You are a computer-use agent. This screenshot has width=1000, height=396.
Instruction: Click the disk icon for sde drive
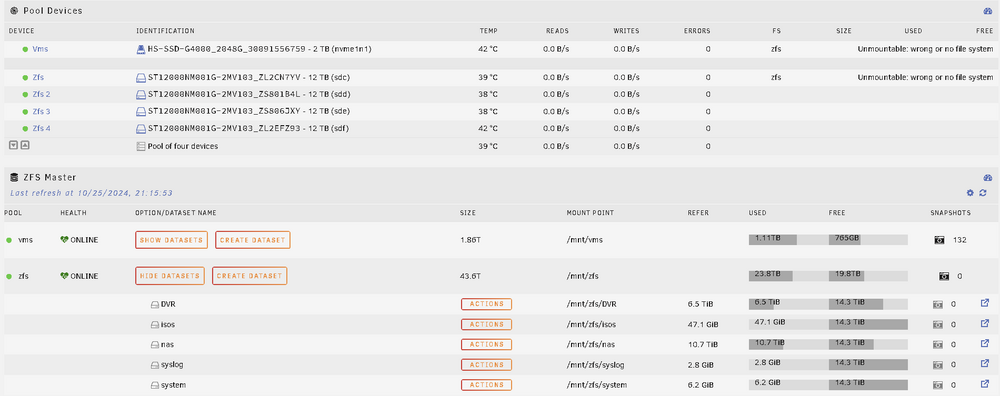point(141,112)
